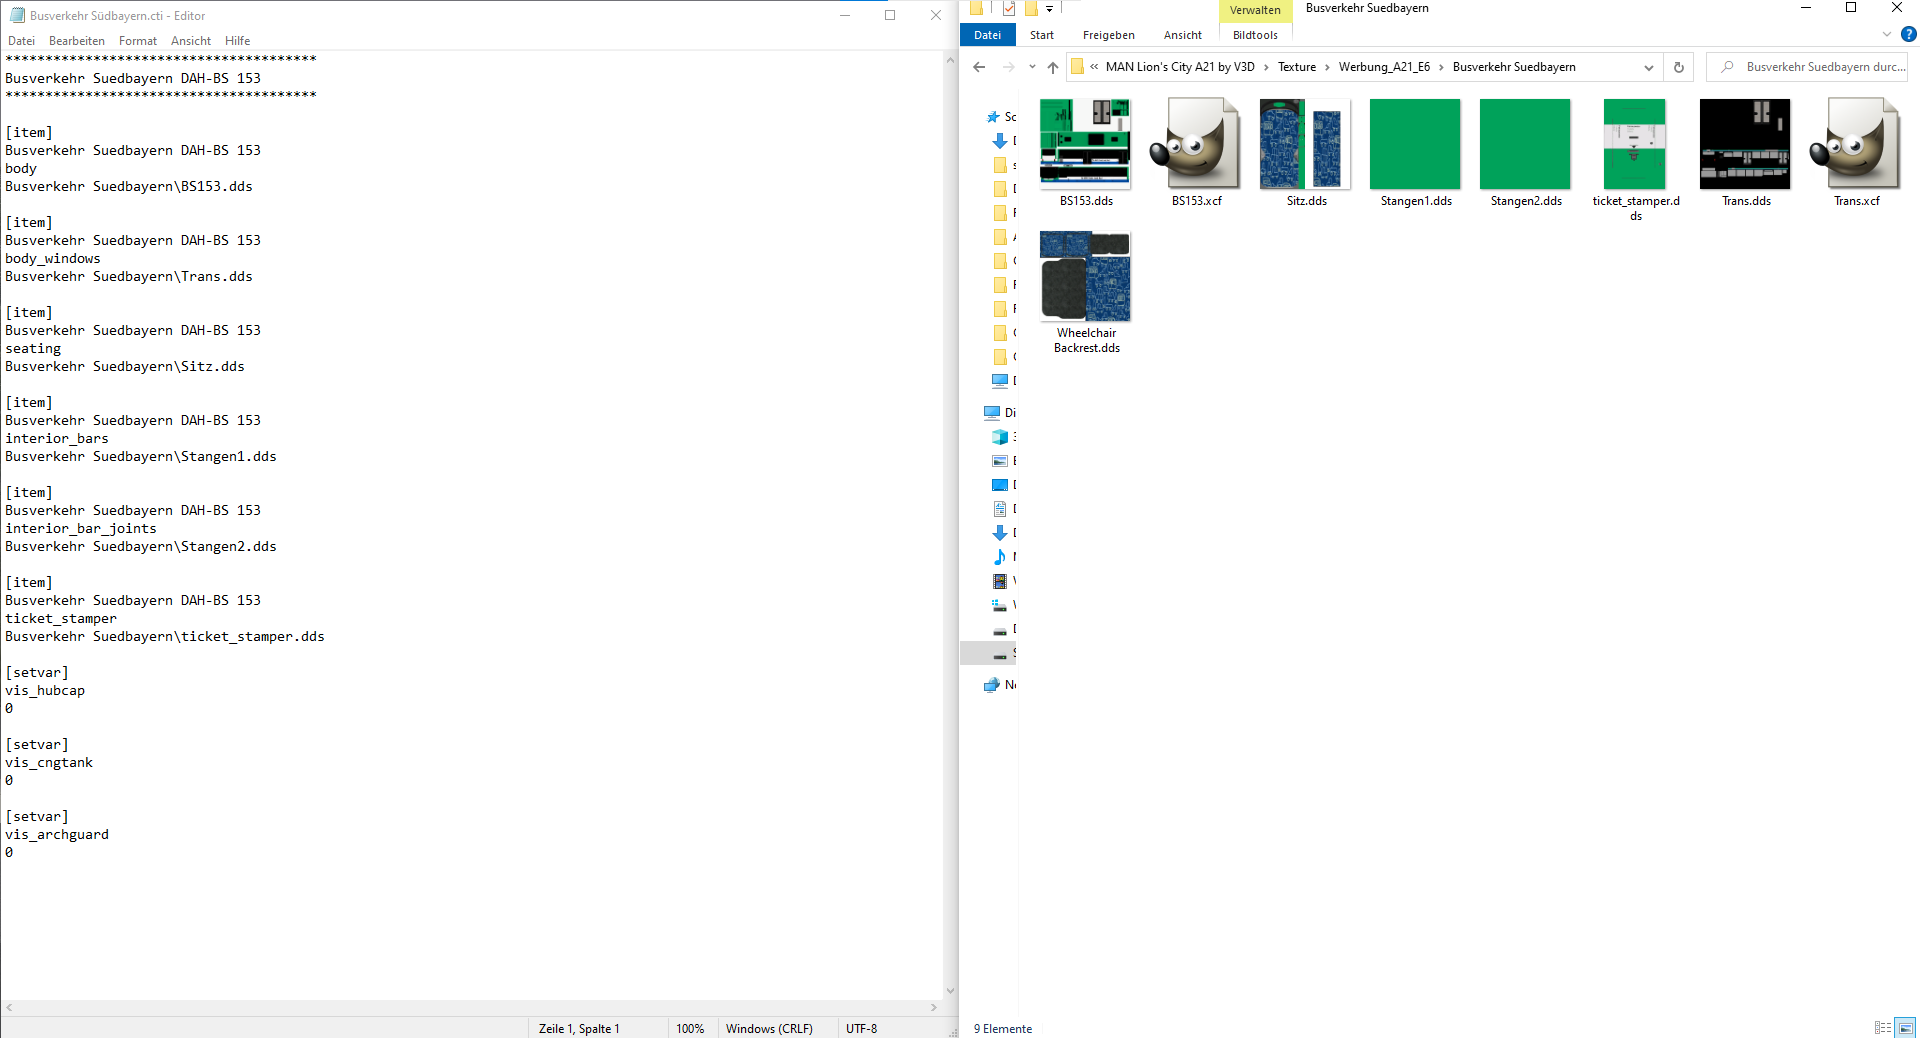Go up one folder level arrow

pyautogui.click(x=1053, y=68)
